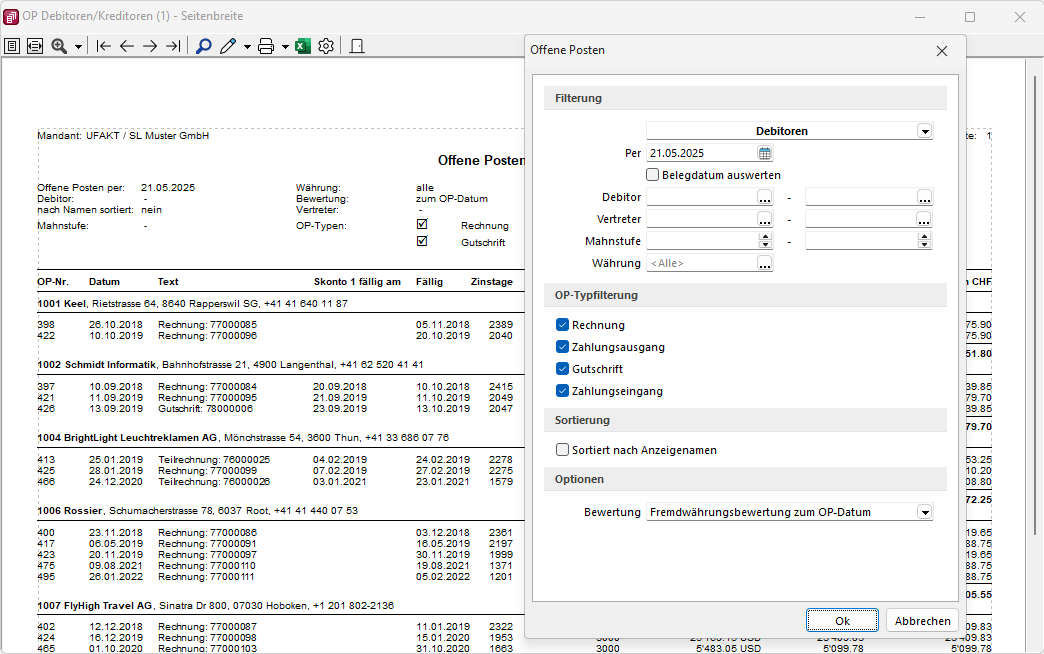Image resolution: width=1044 pixels, height=654 pixels.
Task: Expand the Bewertung combo box
Action: (x=925, y=512)
